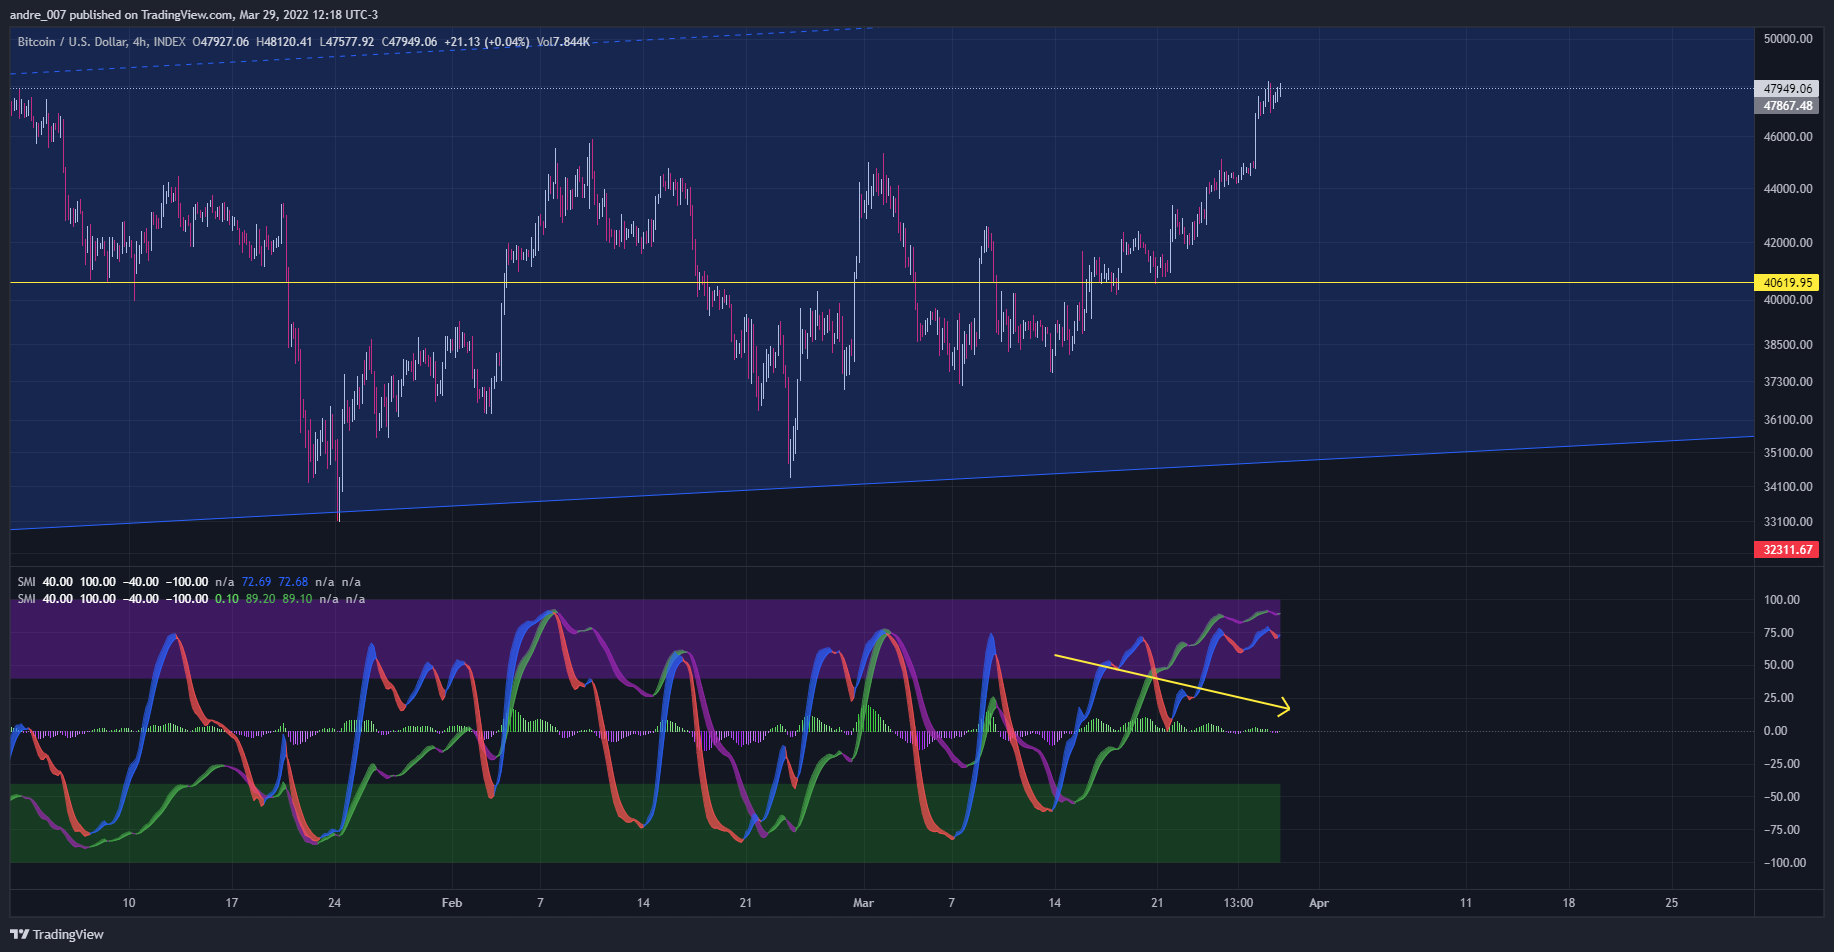Click the 11 date label after Apr
Viewport: 1834px width, 952px height.
1466,903
